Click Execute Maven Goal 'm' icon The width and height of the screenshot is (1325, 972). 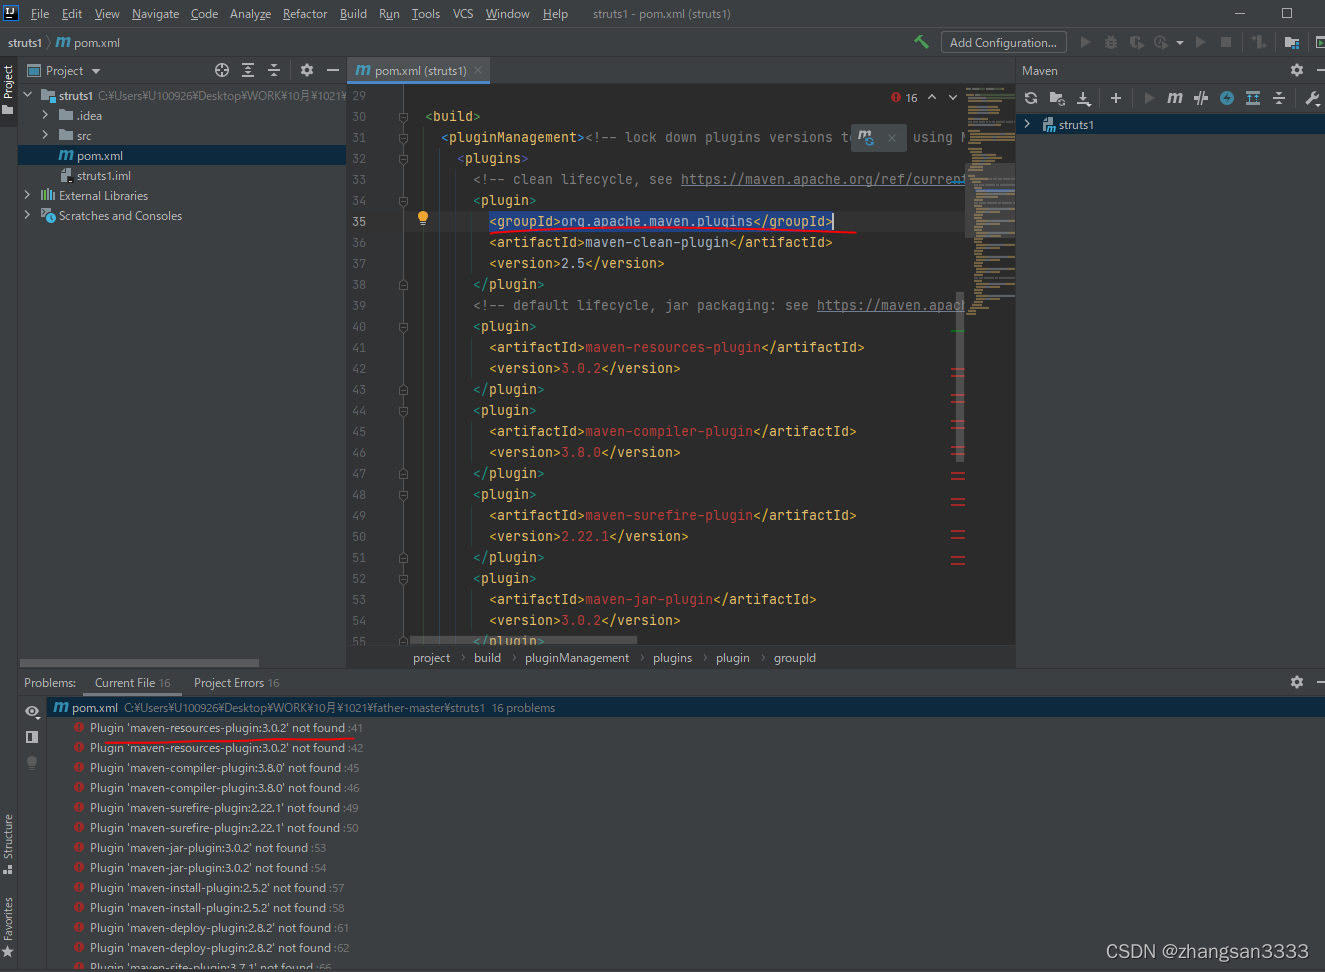click(1175, 98)
